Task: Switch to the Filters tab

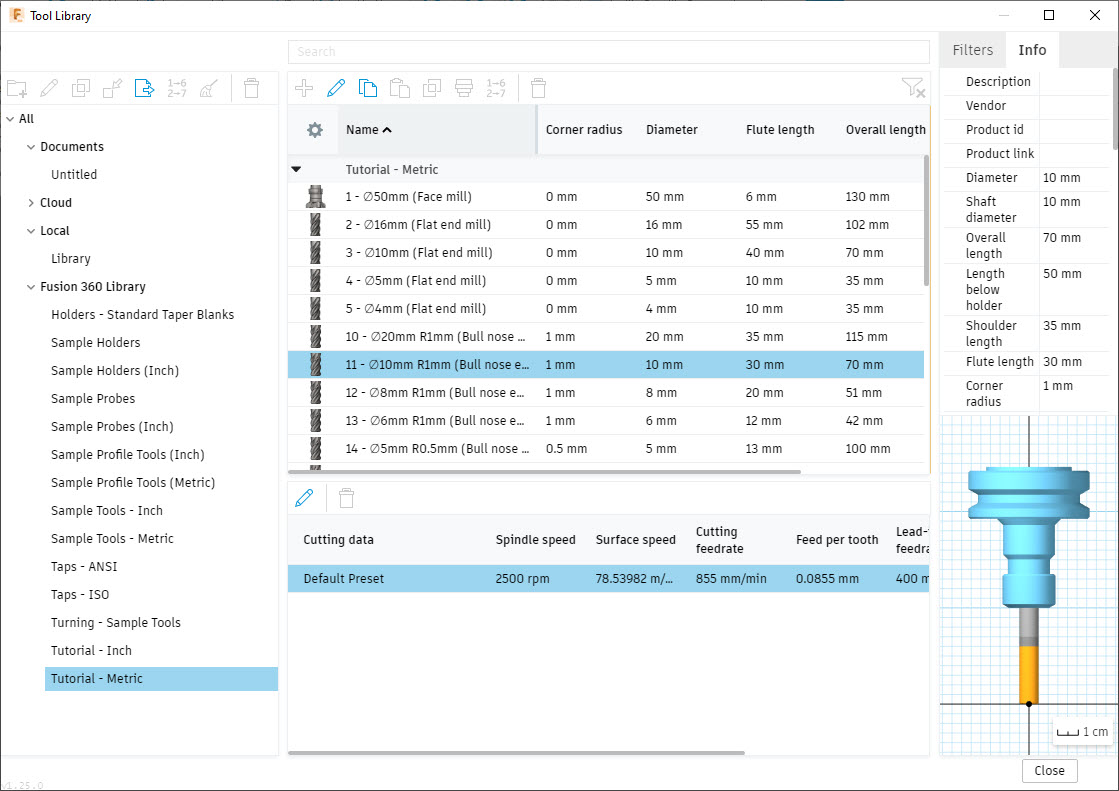Action: tap(972, 50)
